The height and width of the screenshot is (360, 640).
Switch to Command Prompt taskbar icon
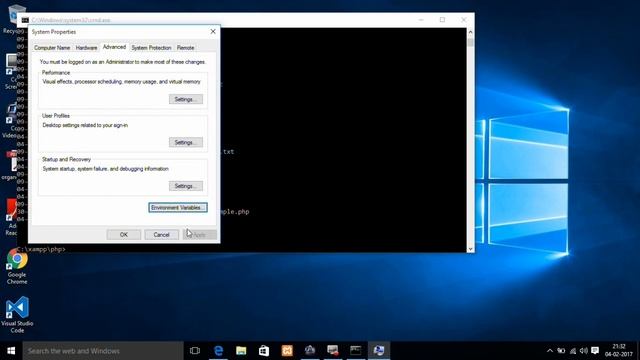(356, 351)
